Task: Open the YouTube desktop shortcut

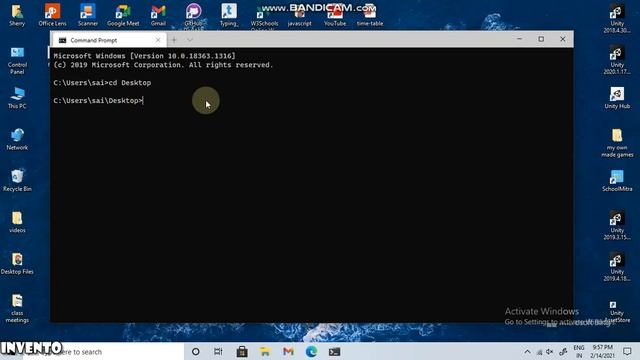Action: pyautogui.click(x=335, y=16)
